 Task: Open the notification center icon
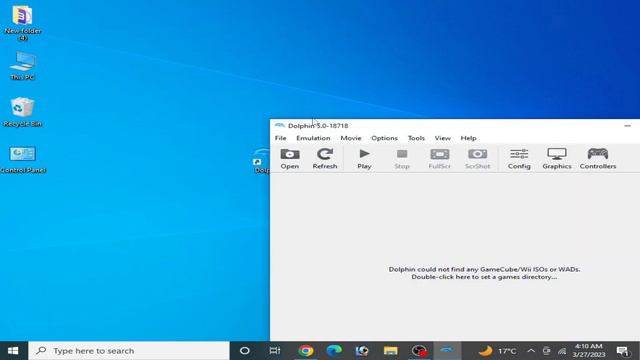(623, 351)
